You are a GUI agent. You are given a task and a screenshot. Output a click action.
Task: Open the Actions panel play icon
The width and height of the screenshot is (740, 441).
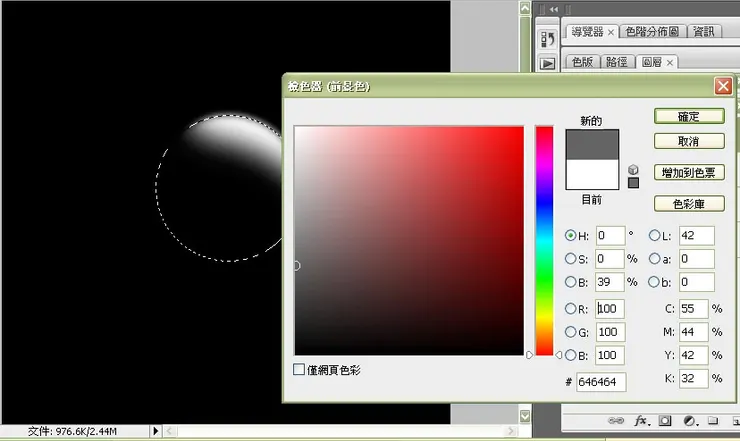point(547,63)
